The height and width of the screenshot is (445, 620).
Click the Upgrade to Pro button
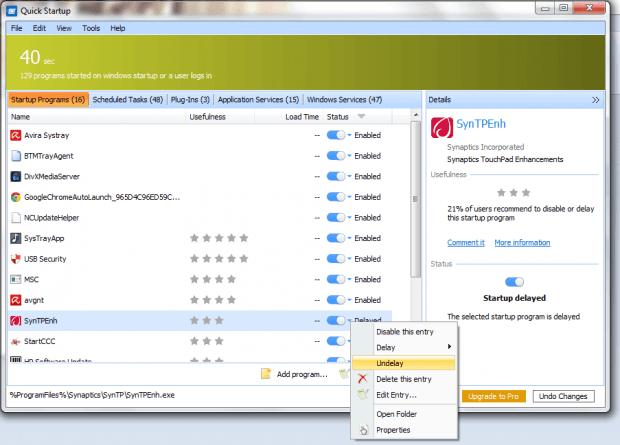(493, 396)
